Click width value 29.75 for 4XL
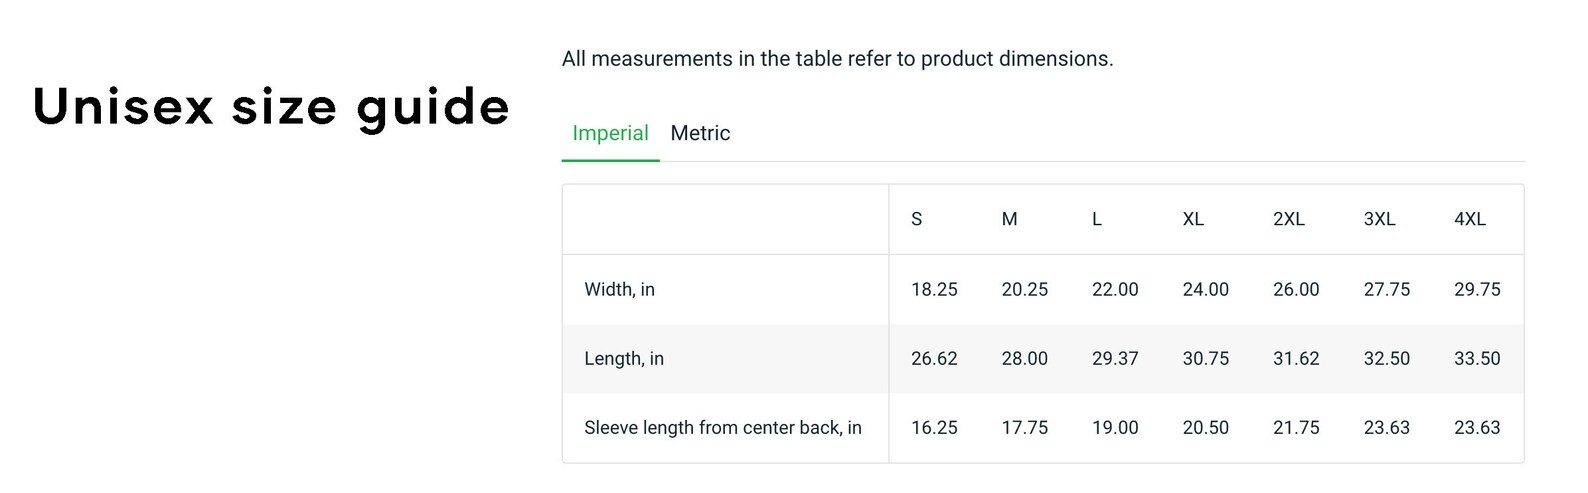Screen dimensions: 1588x493 point(1477,289)
